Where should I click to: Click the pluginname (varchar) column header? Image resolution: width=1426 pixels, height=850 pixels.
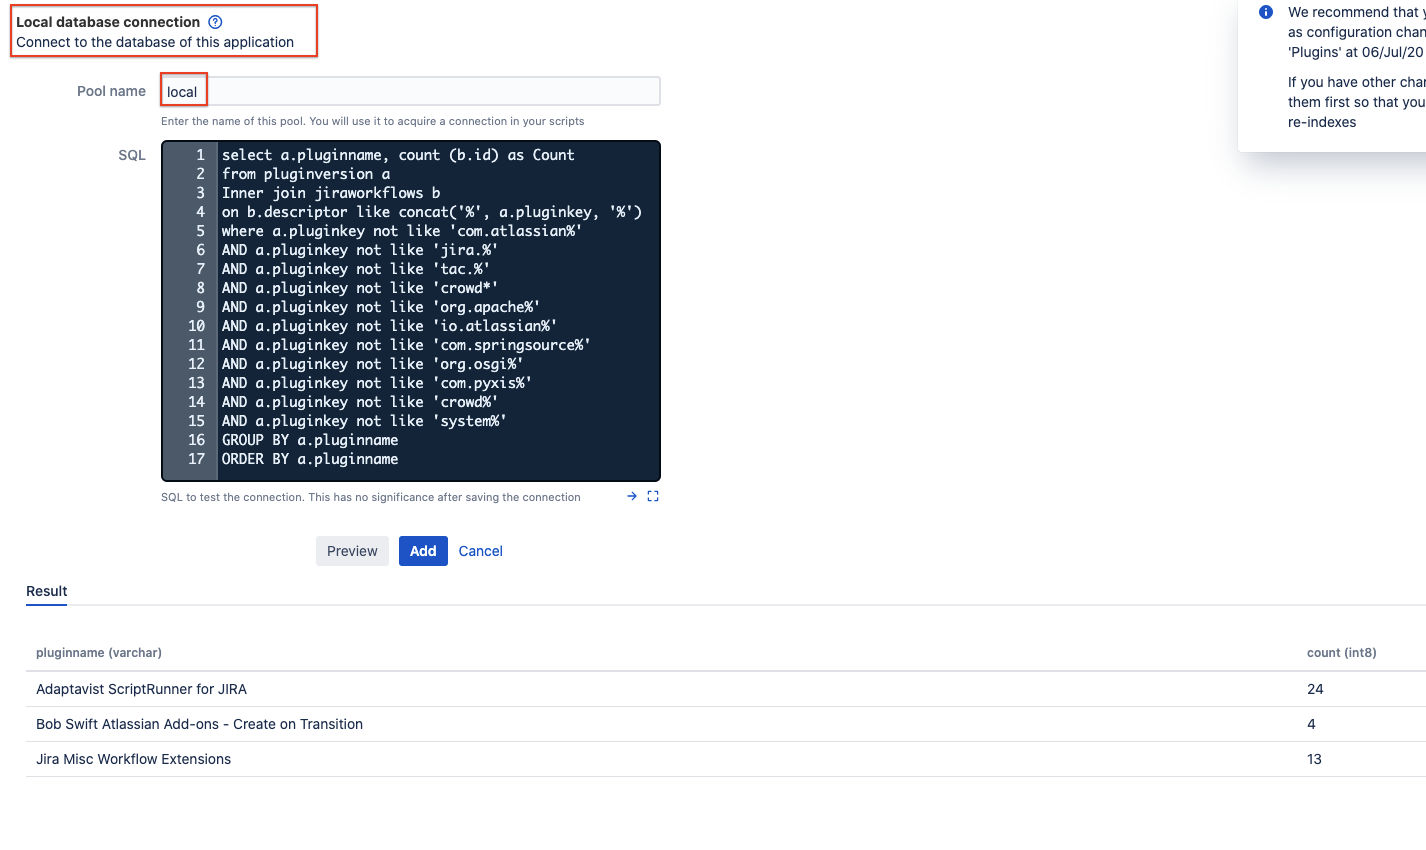tap(99, 652)
